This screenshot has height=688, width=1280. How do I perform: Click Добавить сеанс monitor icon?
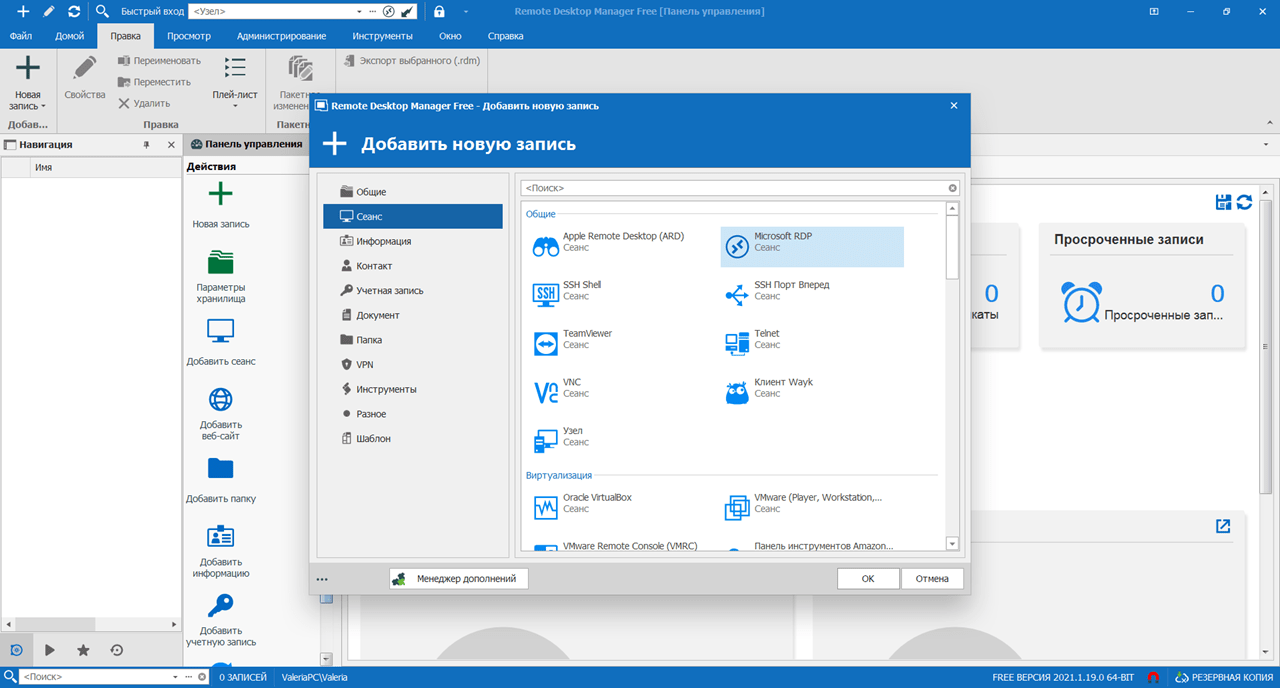click(221, 331)
